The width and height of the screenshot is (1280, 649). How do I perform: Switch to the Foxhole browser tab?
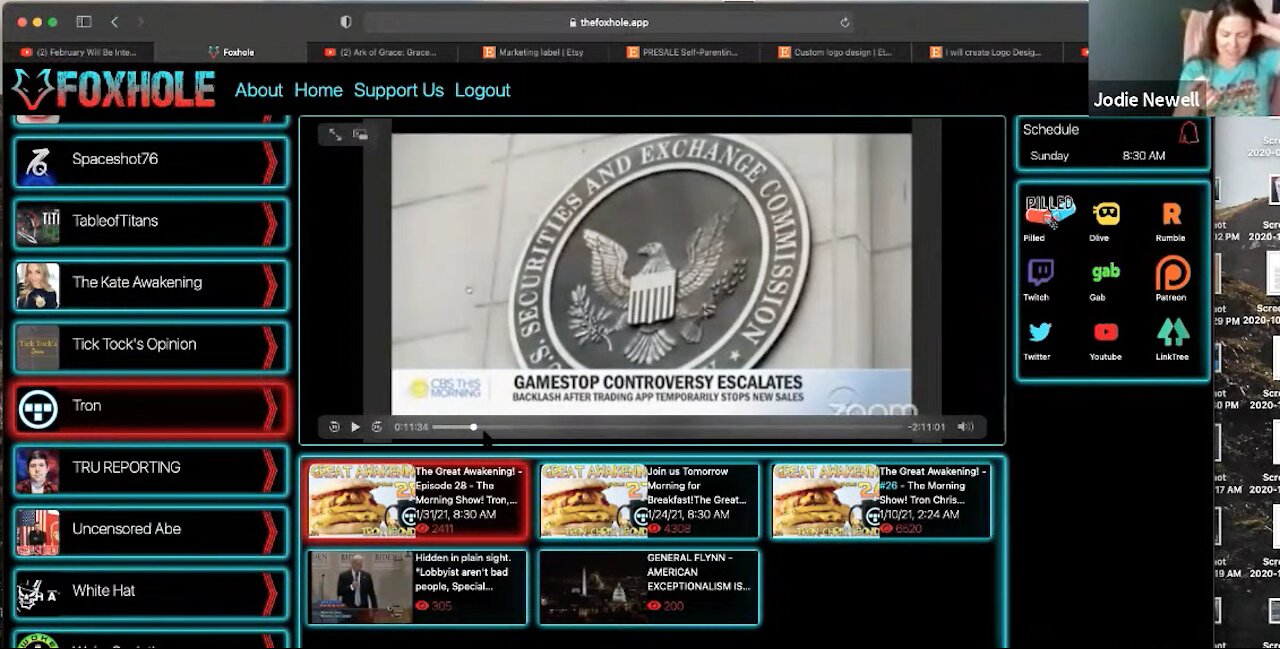(232, 52)
